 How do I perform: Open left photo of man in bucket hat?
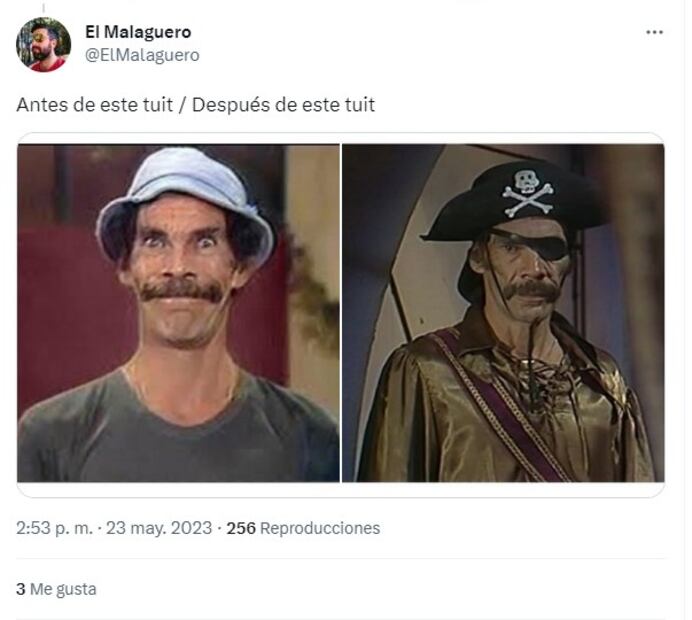178,313
